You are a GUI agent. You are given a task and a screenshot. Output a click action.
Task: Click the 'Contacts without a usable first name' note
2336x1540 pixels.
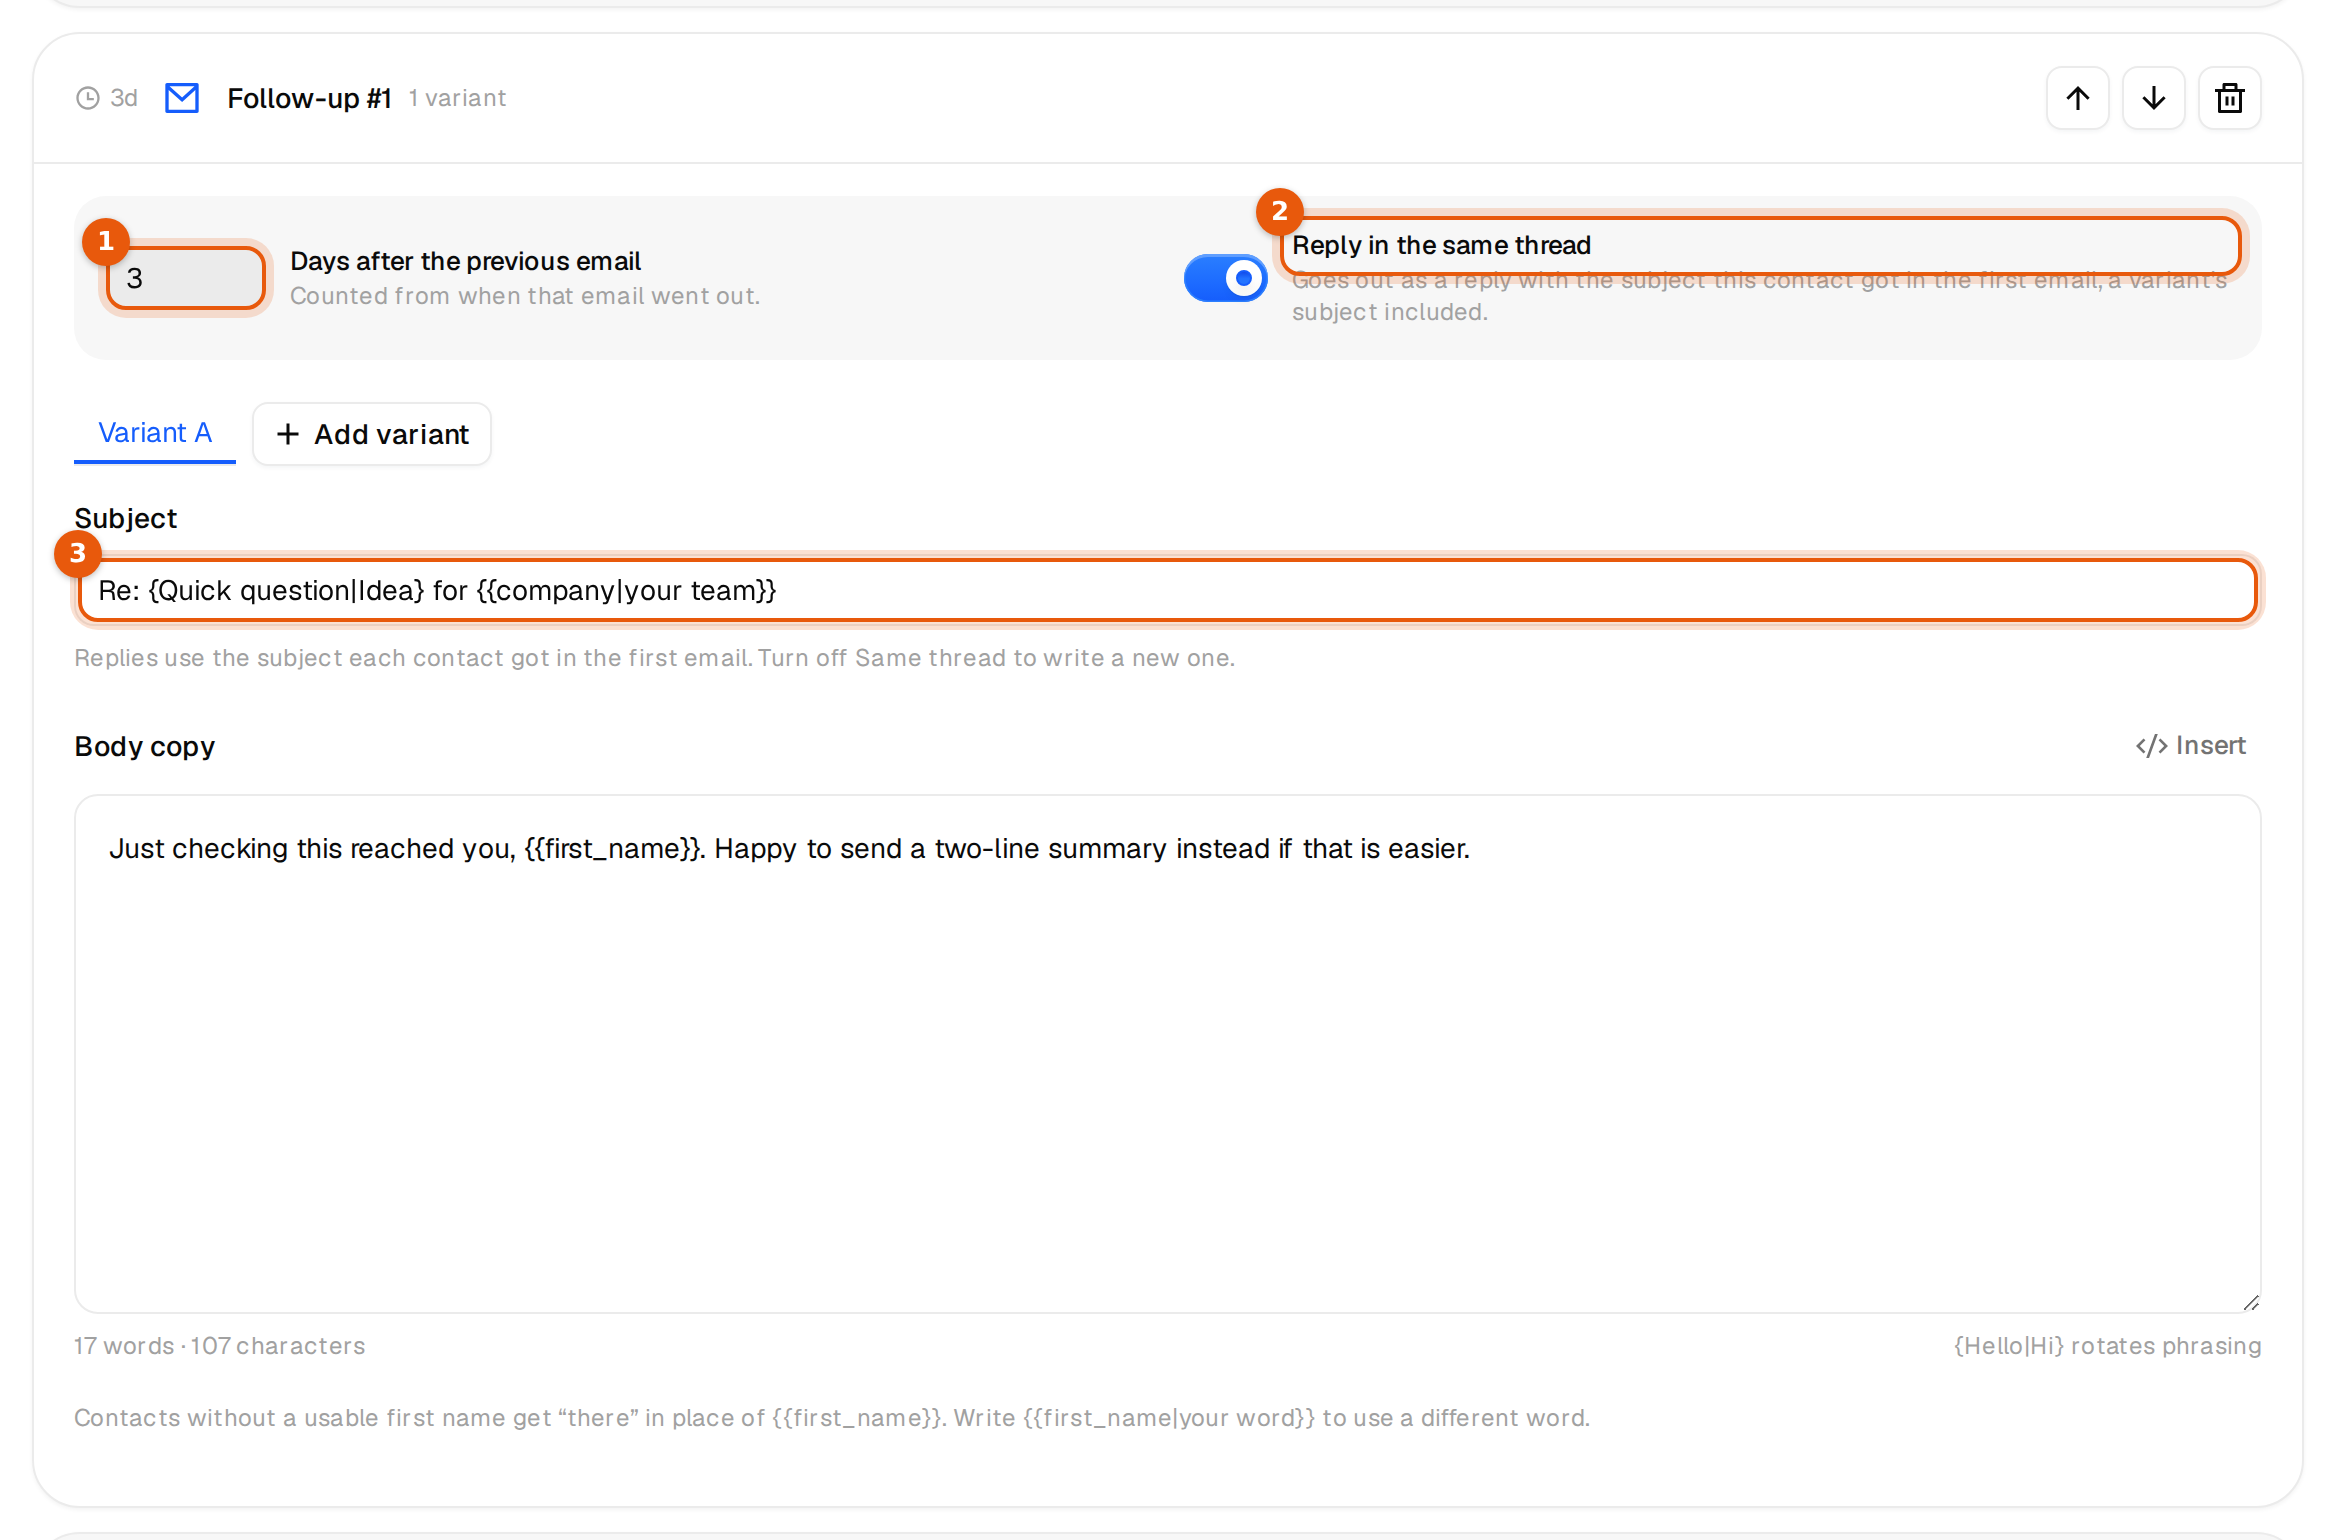point(832,1418)
